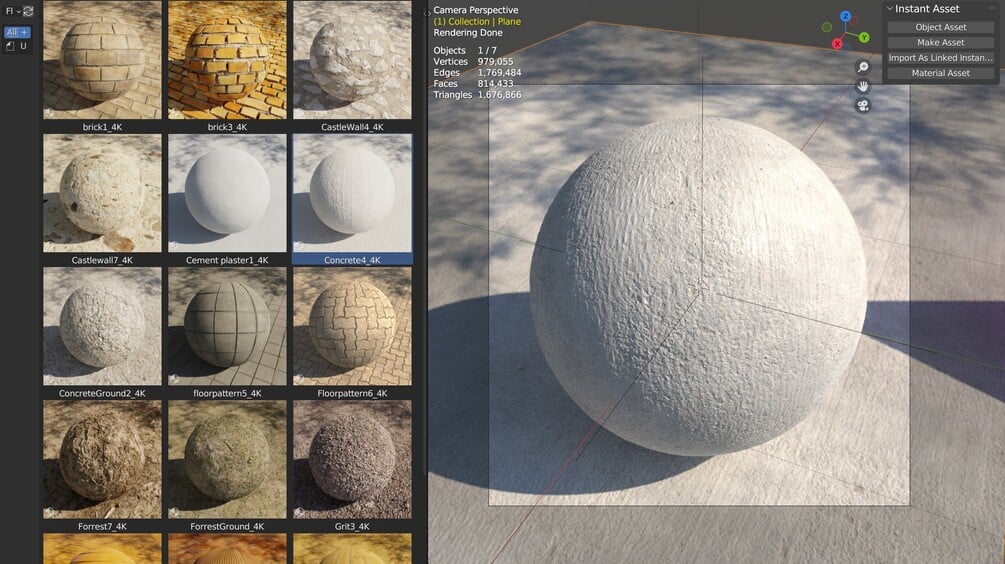
Task: Click the Make Asset button
Action: coord(940,42)
